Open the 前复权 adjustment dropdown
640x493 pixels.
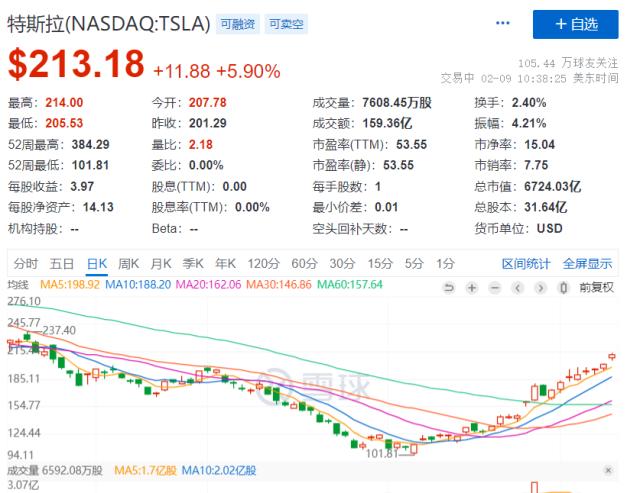(596, 288)
